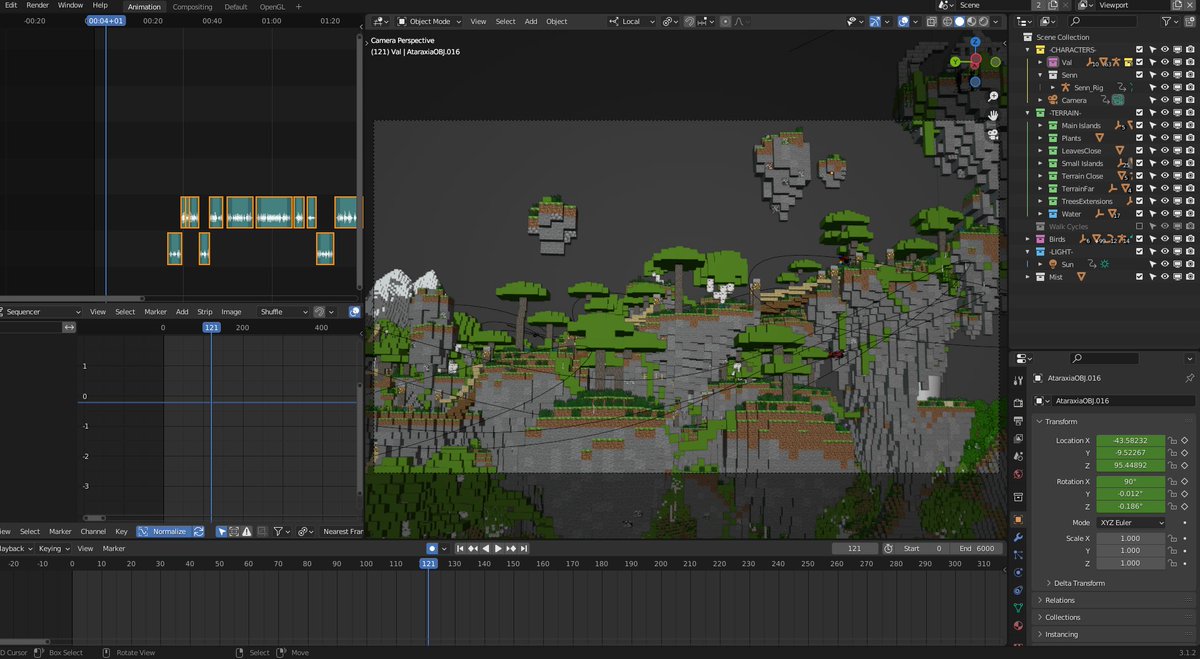Select wireframe viewport shading mode
This screenshot has width=1200, height=659.
(x=947, y=21)
